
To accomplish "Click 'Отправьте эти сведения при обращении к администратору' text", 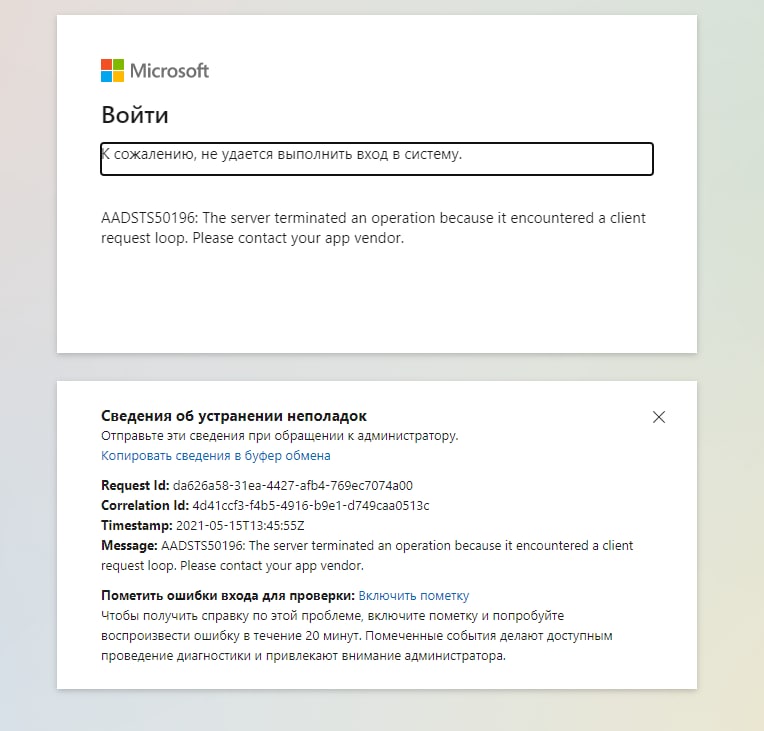I will tap(280, 435).
